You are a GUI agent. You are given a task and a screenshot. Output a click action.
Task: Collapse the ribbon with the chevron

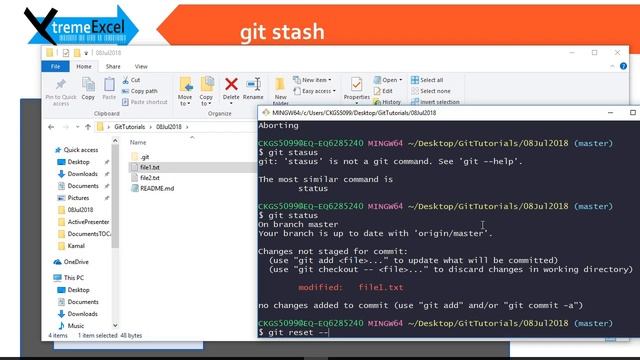click(x=612, y=66)
